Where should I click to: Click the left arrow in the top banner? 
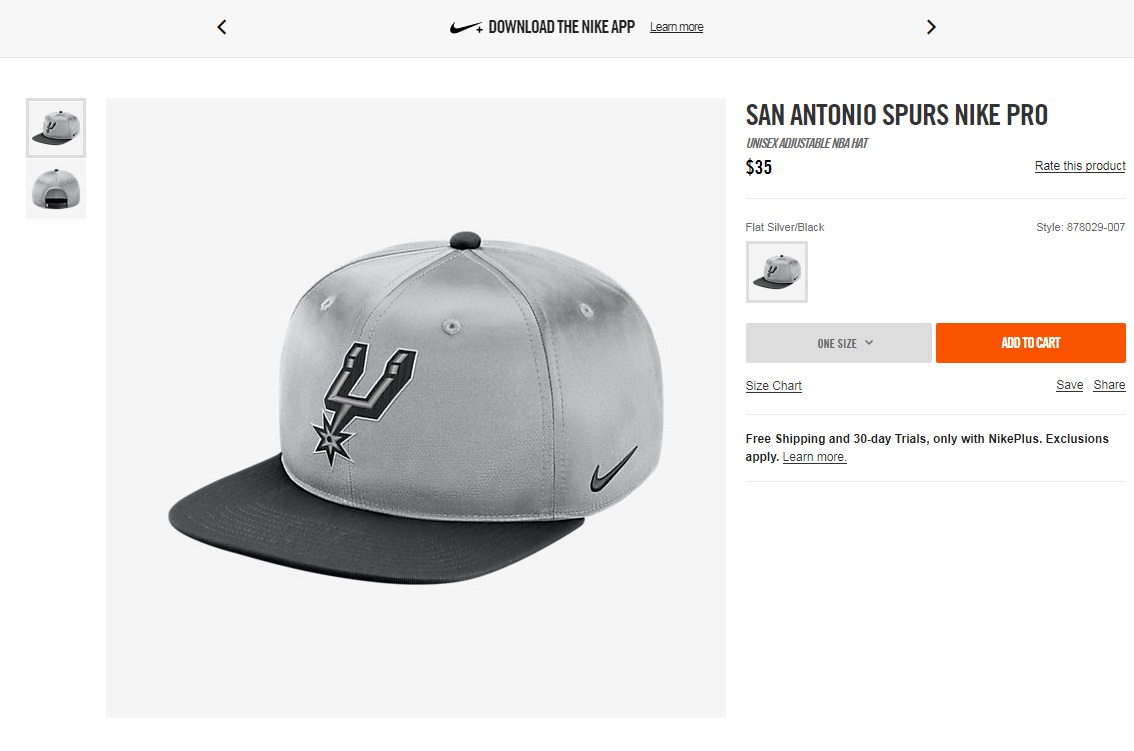pos(221,27)
